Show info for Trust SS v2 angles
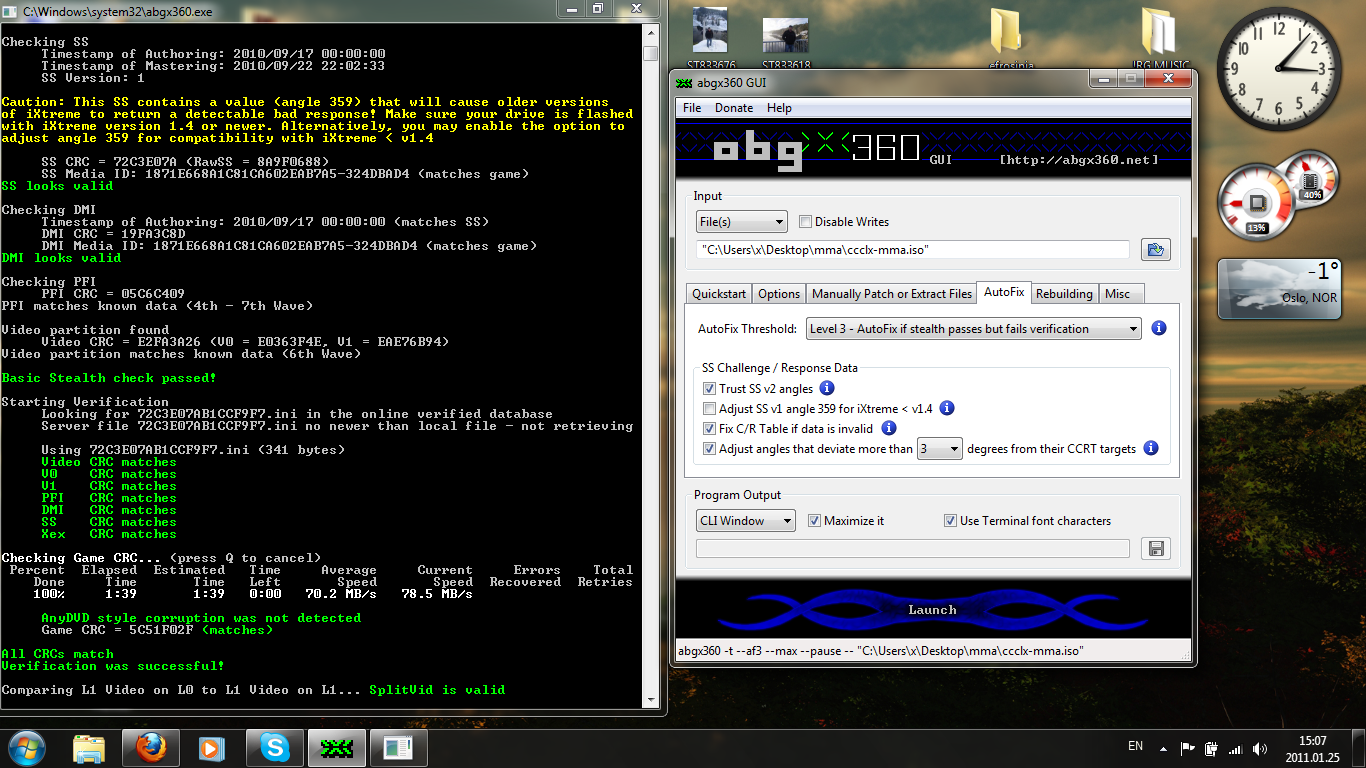Viewport: 1366px width, 768px height. [x=827, y=388]
